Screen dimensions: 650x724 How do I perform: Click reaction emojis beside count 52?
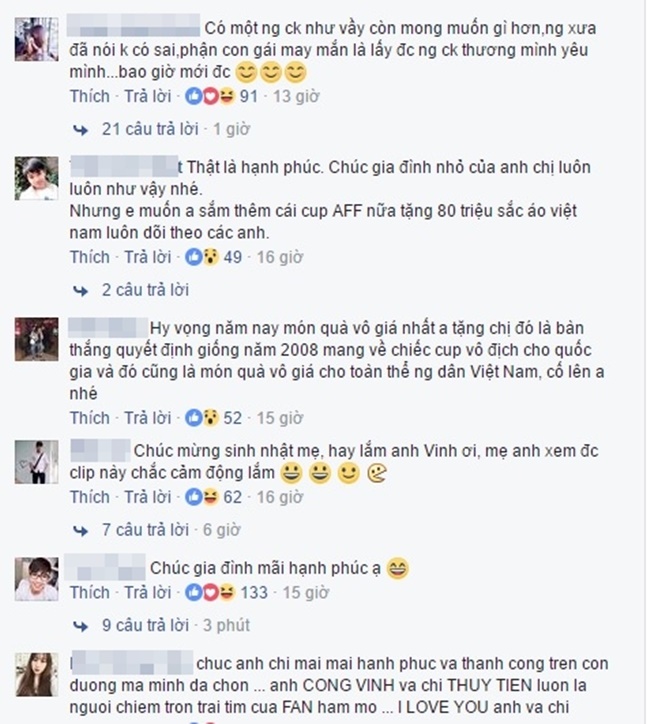pyautogui.click(x=202, y=418)
